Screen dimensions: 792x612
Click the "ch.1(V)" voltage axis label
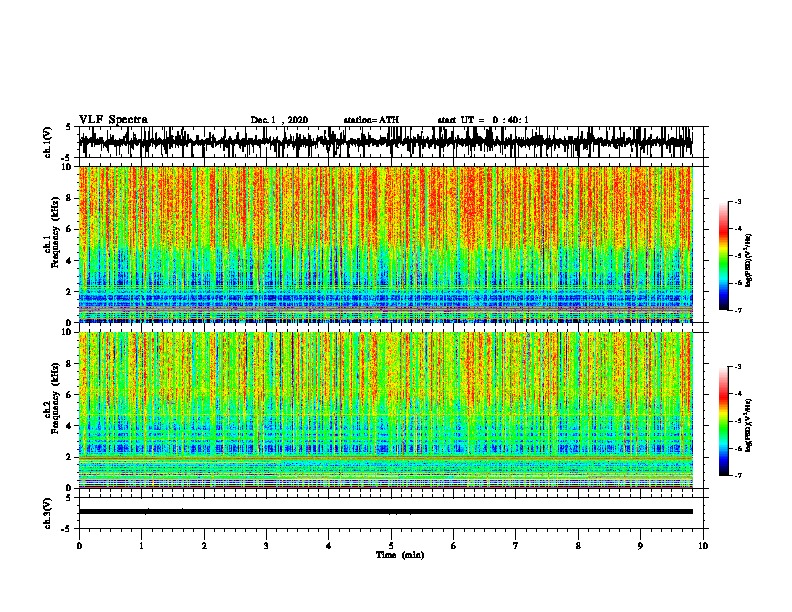pyautogui.click(x=48, y=142)
